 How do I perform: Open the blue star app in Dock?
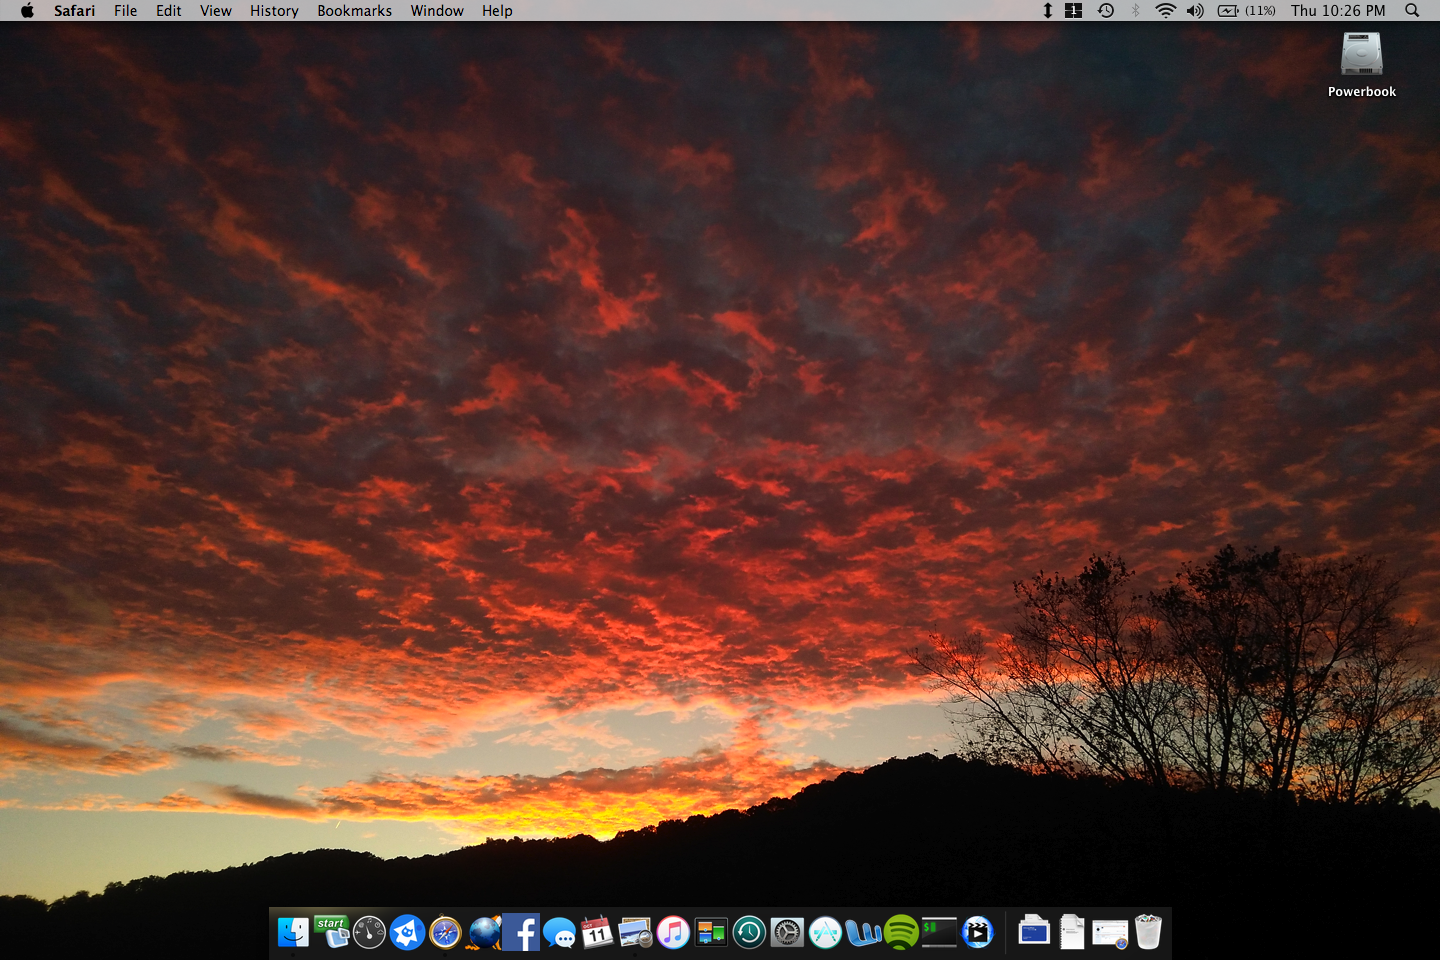(x=407, y=932)
